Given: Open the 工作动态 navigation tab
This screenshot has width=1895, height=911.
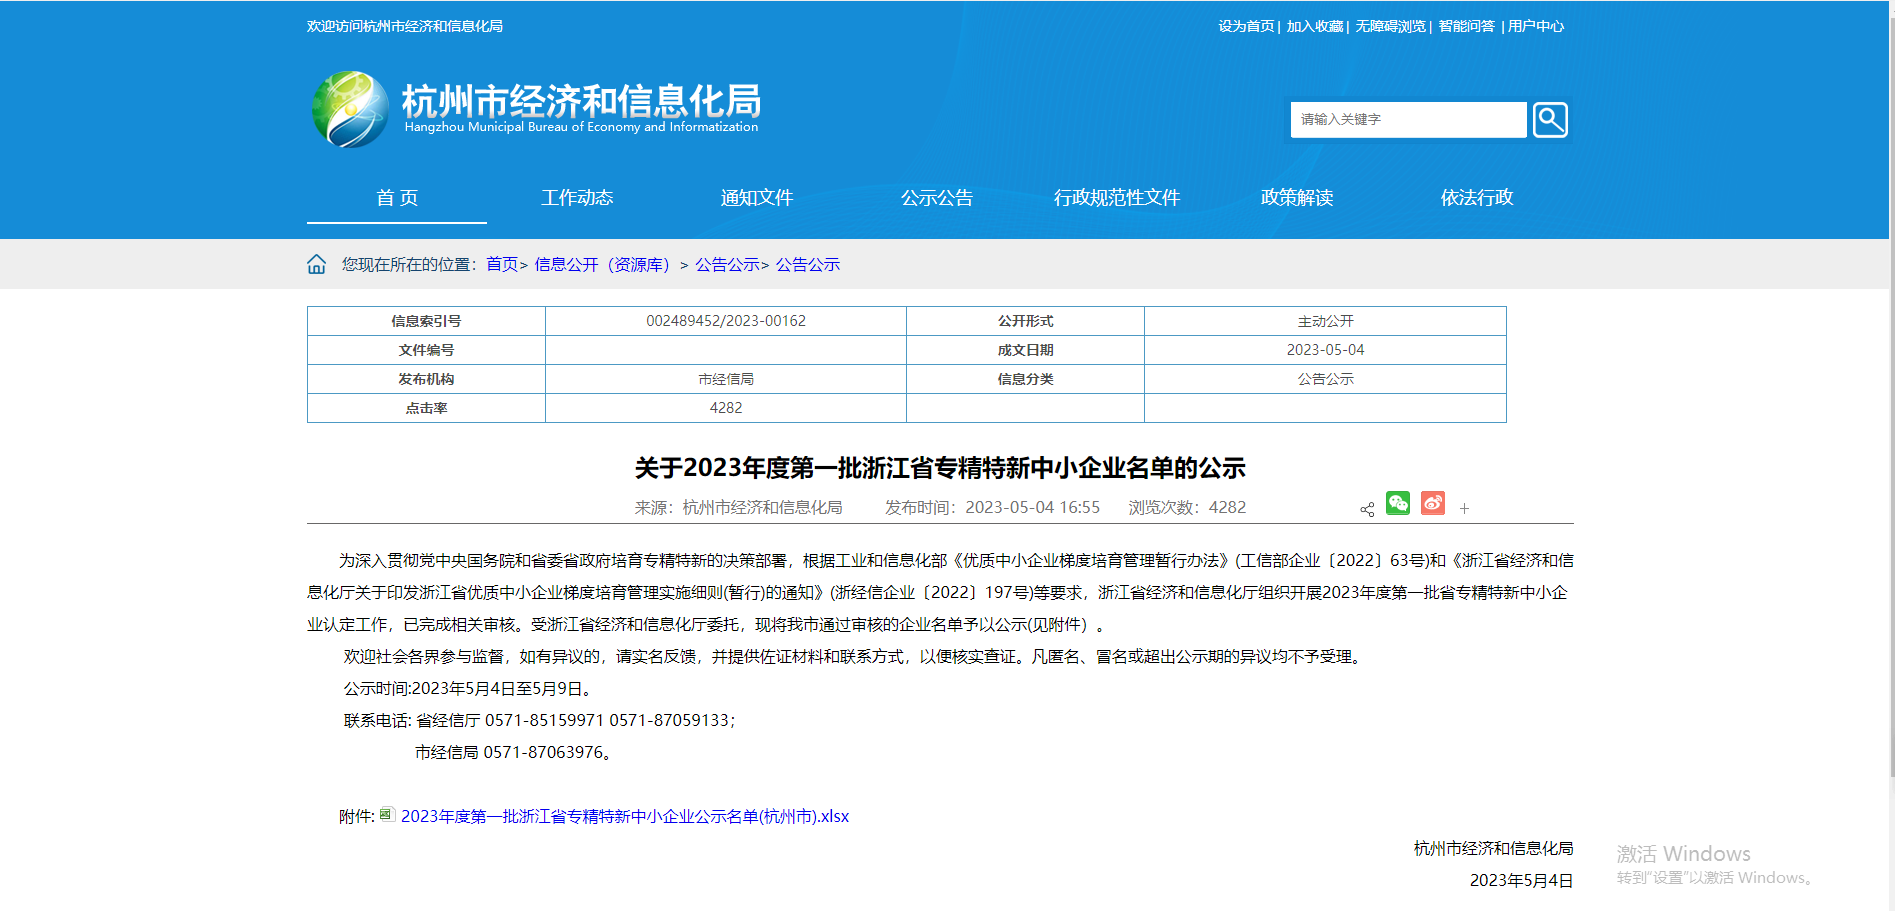Looking at the screenshot, I should coord(577,198).
